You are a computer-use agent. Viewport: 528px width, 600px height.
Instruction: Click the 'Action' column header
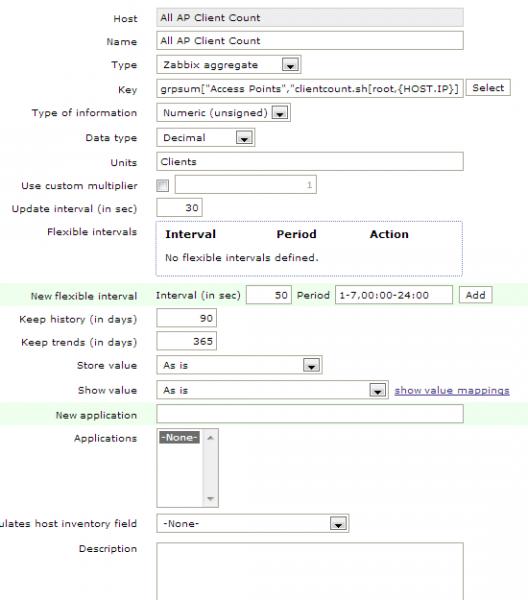(x=389, y=234)
